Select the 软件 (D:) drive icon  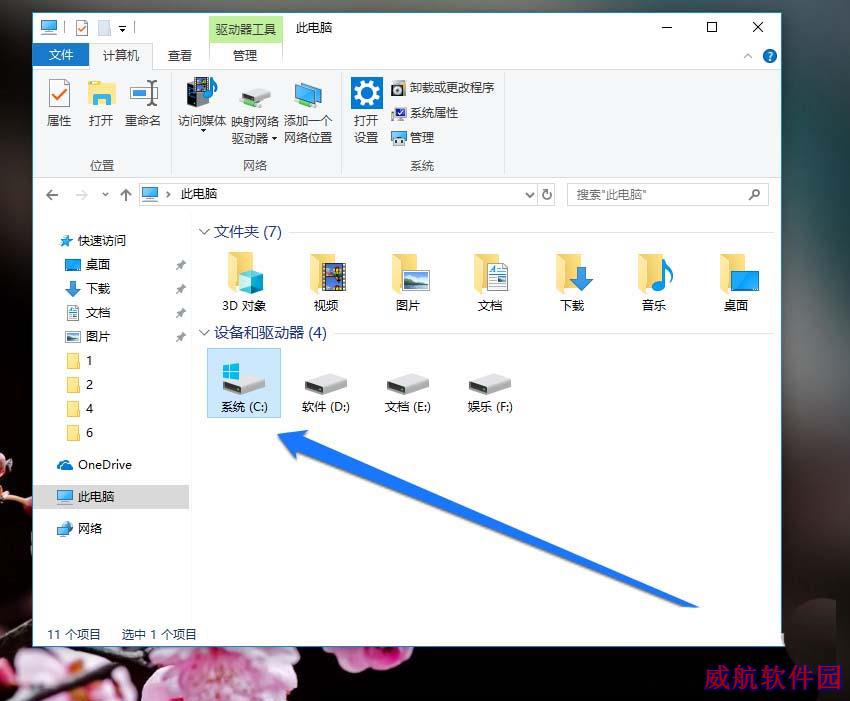pyautogui.click(x=326, y=382)
